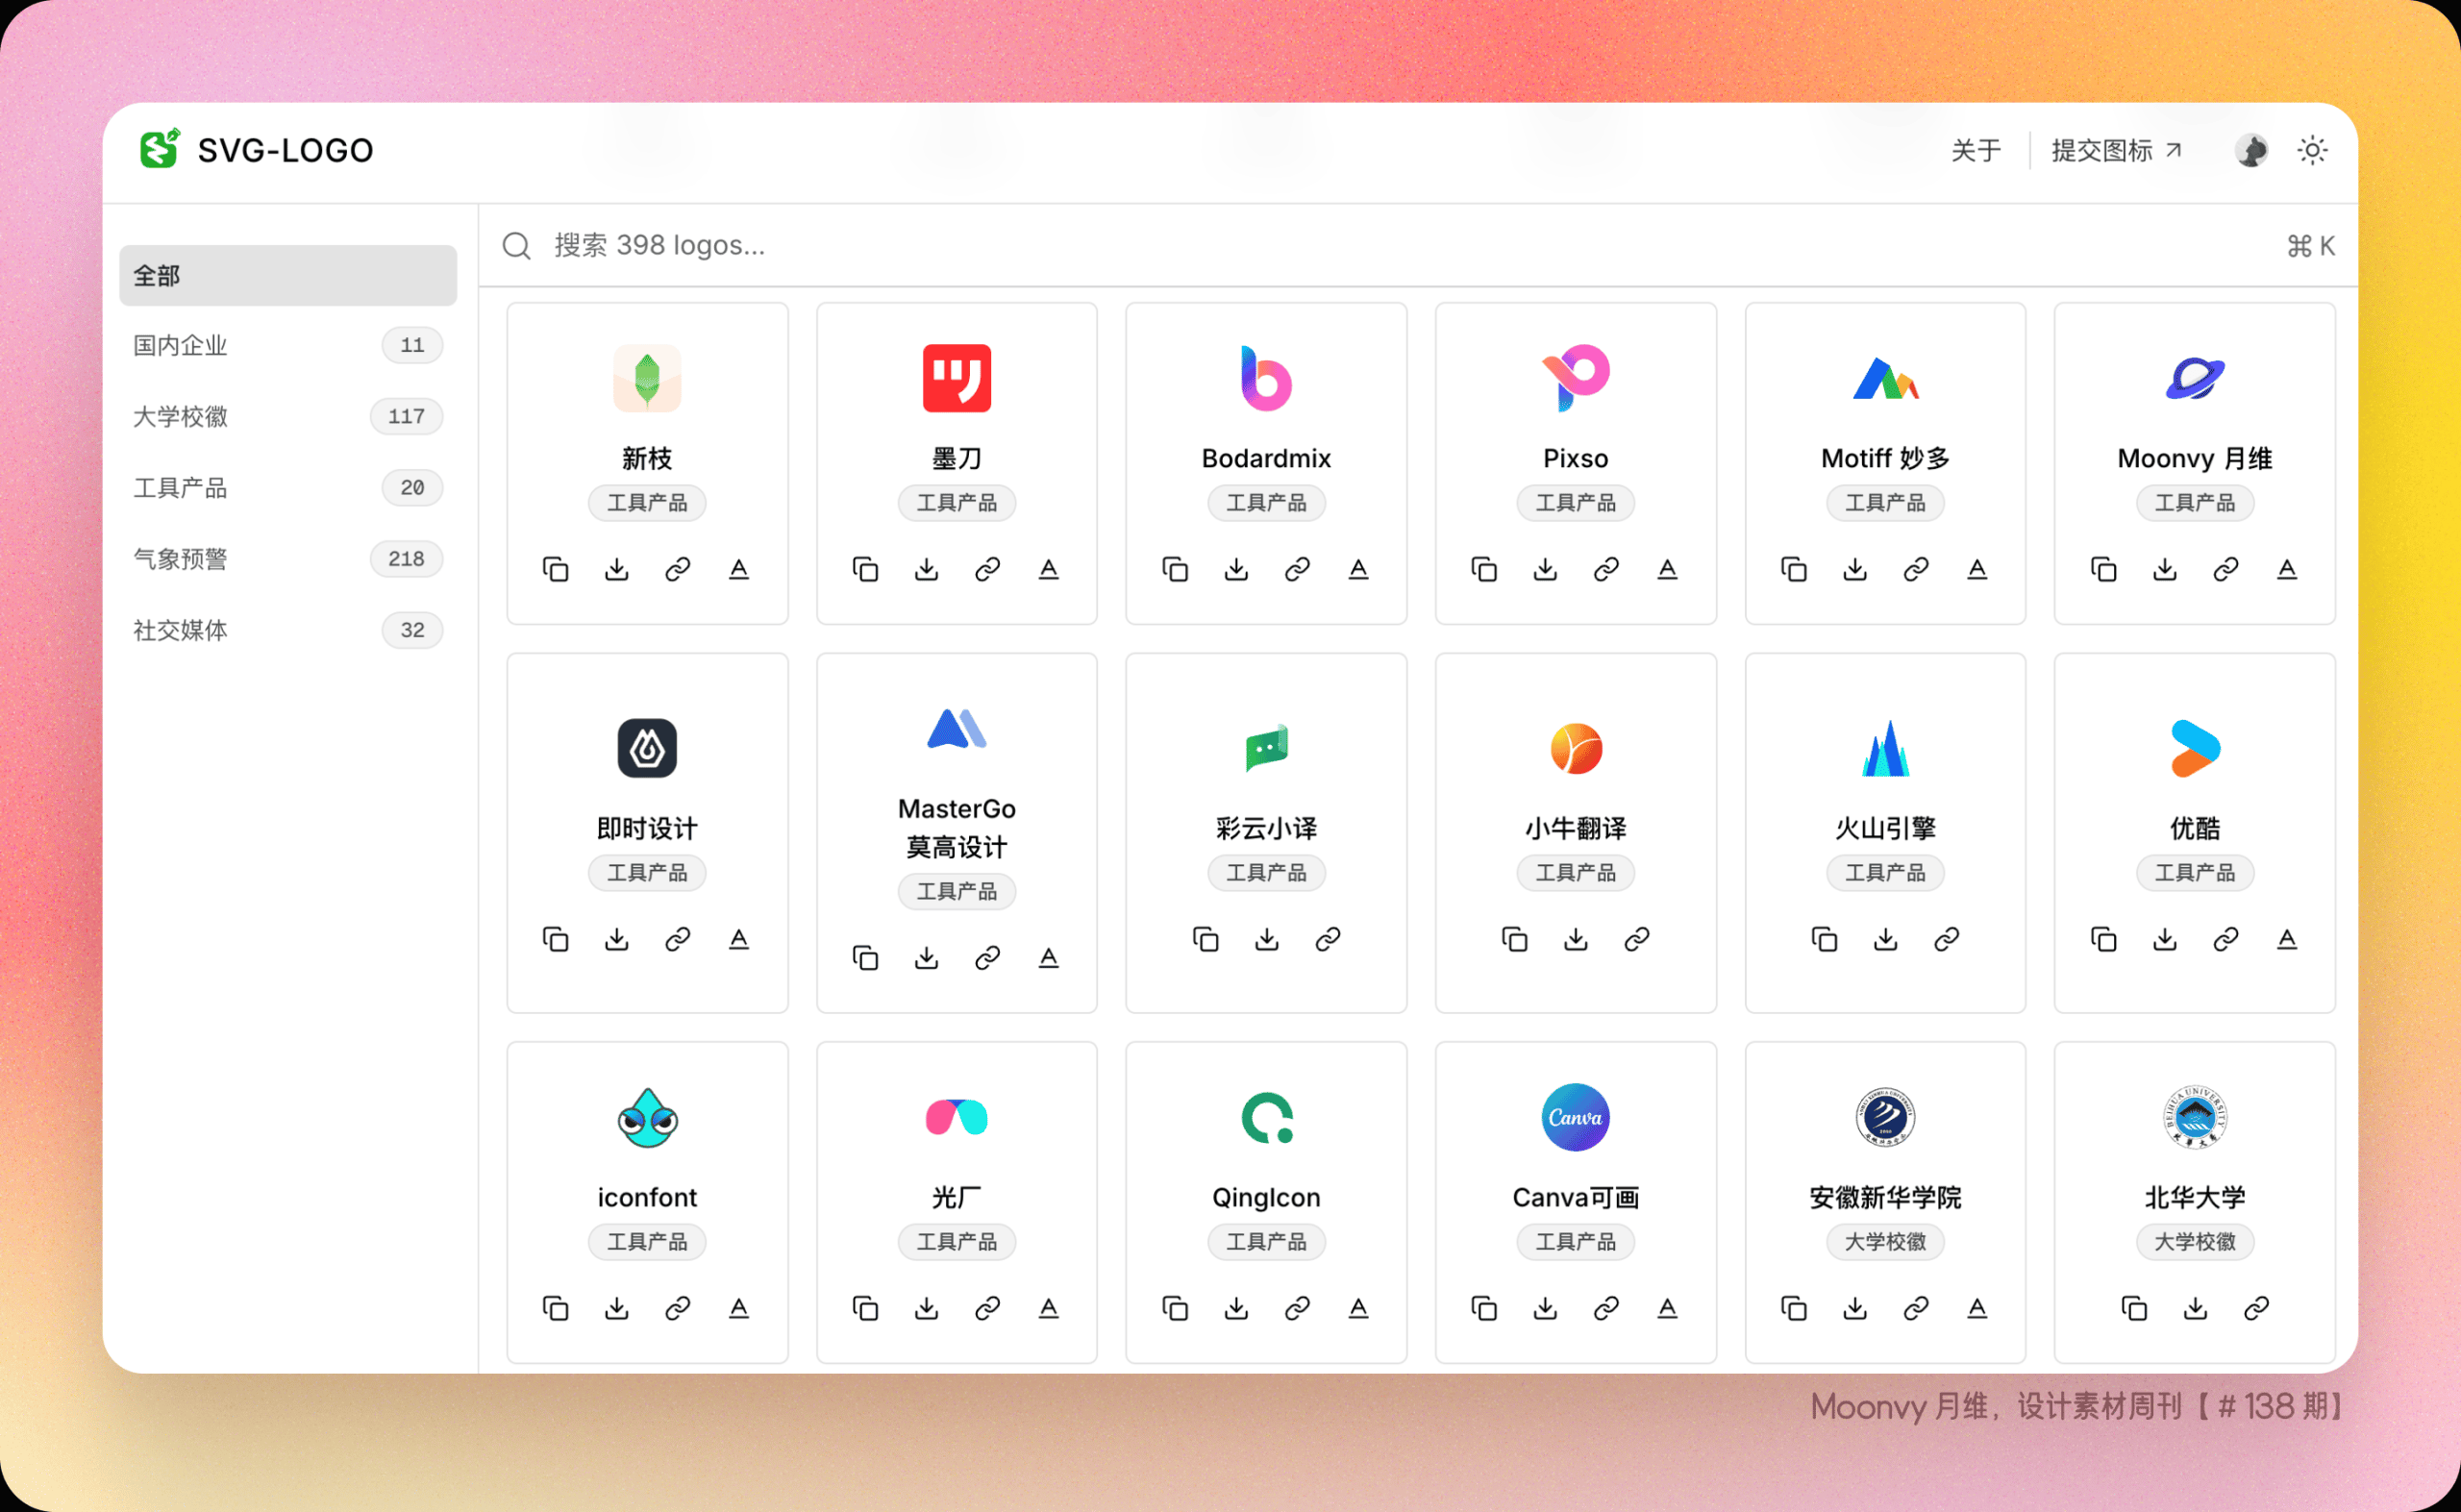The height and width of the screenshot is (1512, 2461).
Task: Click the wordmark A icon on Bodardmix card
Action: [x=1359, y=569]
